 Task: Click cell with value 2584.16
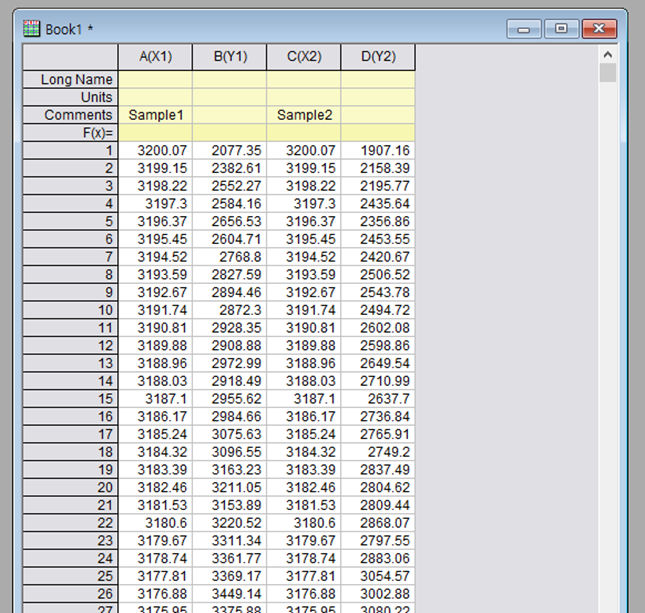tap(230, 204)
